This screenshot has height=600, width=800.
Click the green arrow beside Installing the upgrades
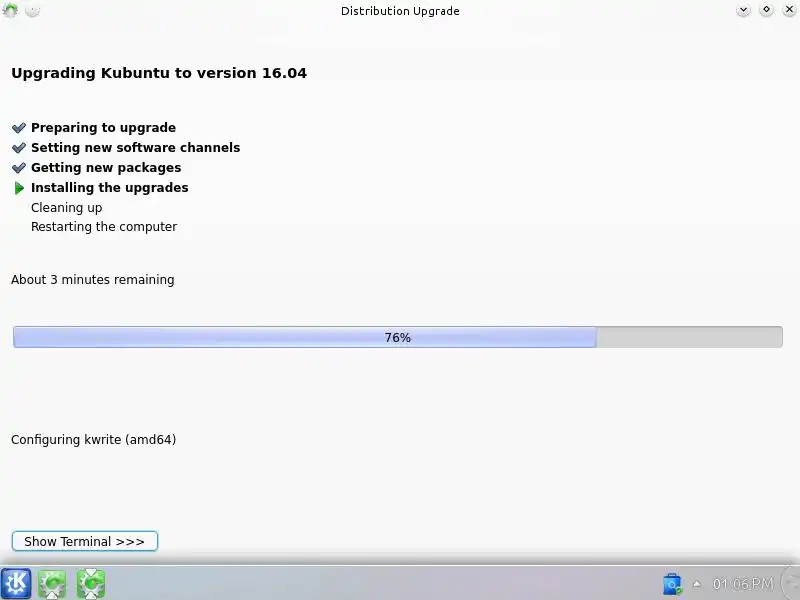(19, 188)
